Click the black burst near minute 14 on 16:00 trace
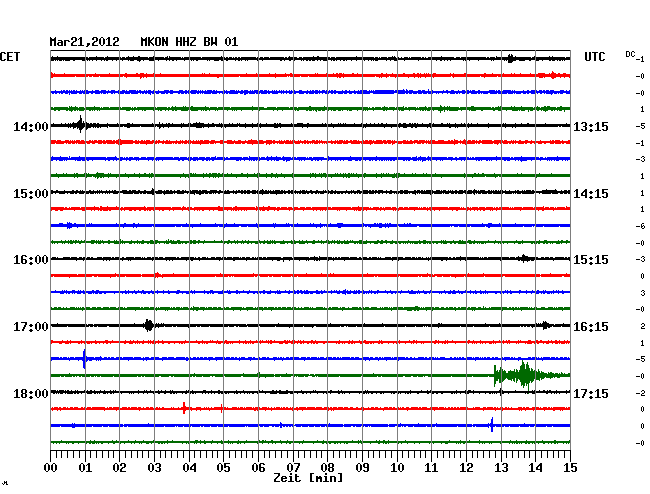This screenshot has width=650, height=494. [x=524, y=259]
